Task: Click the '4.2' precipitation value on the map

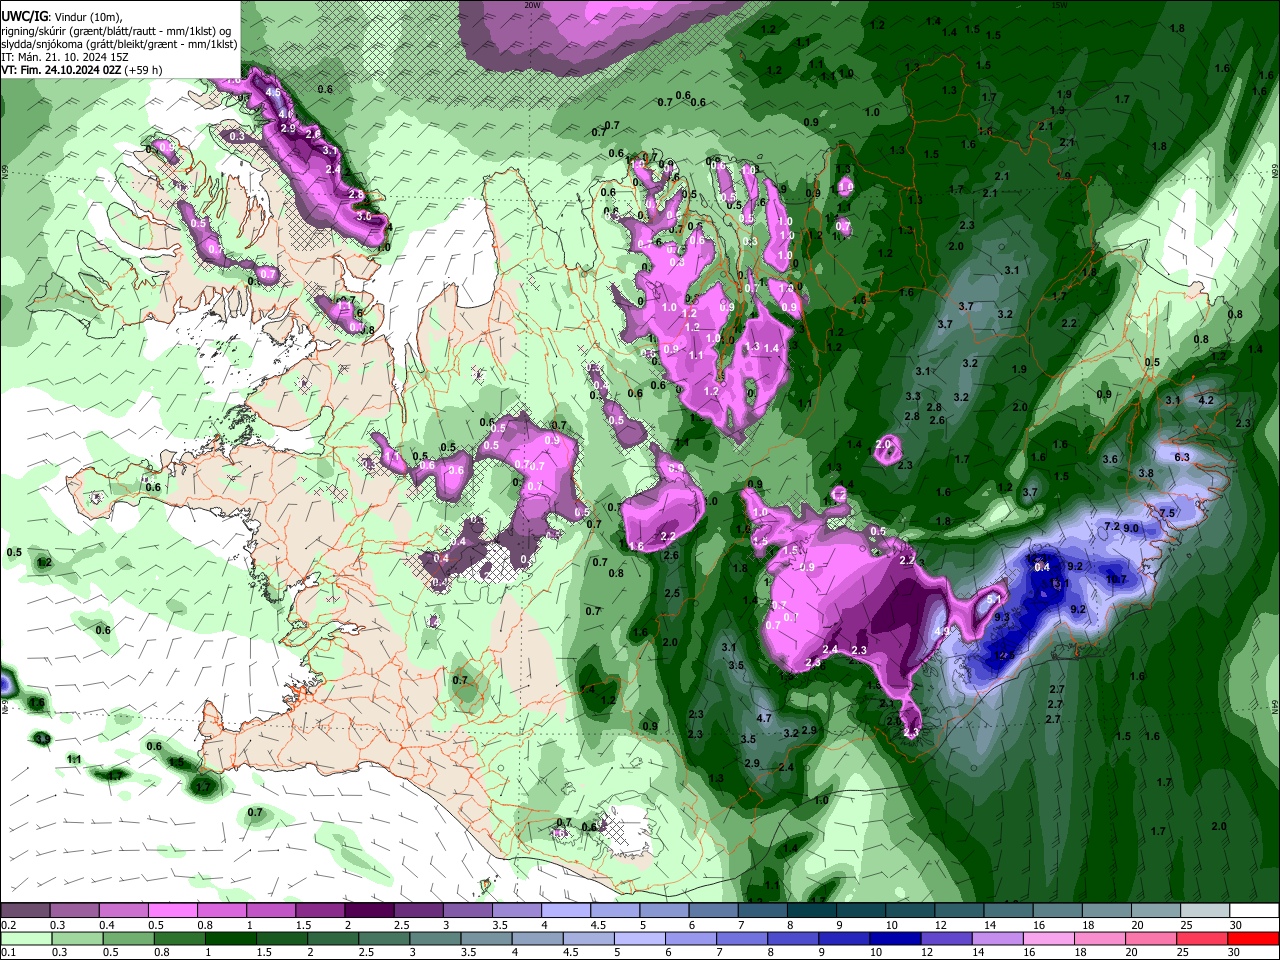Action: pos(1205,400)
